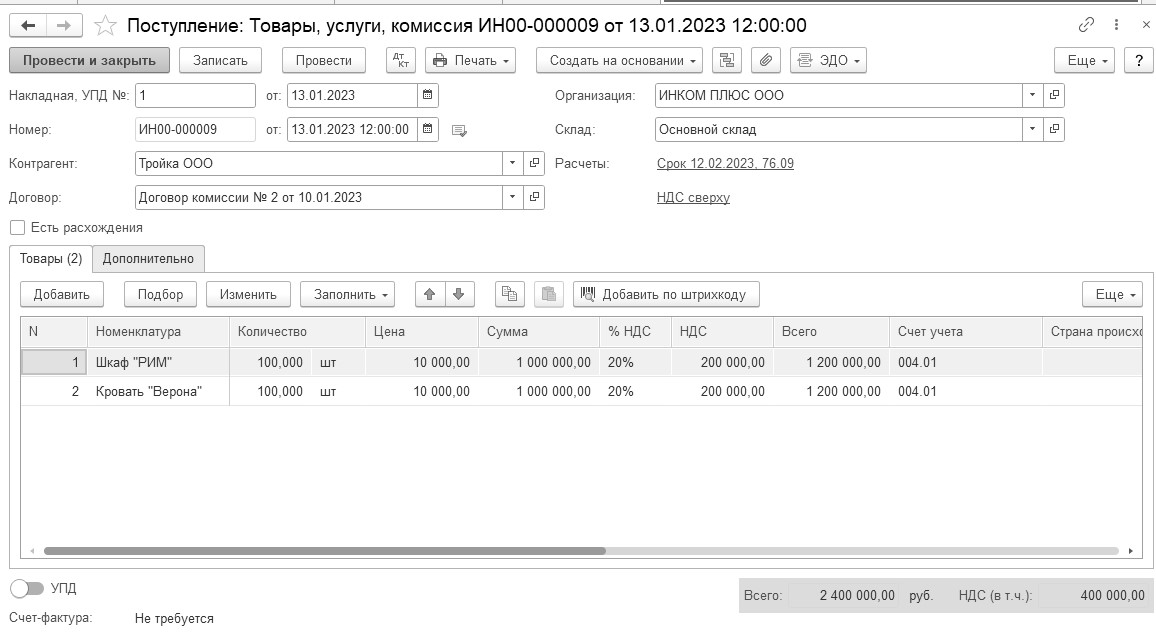Go back with the left arrow button

[x=28, y=26]
